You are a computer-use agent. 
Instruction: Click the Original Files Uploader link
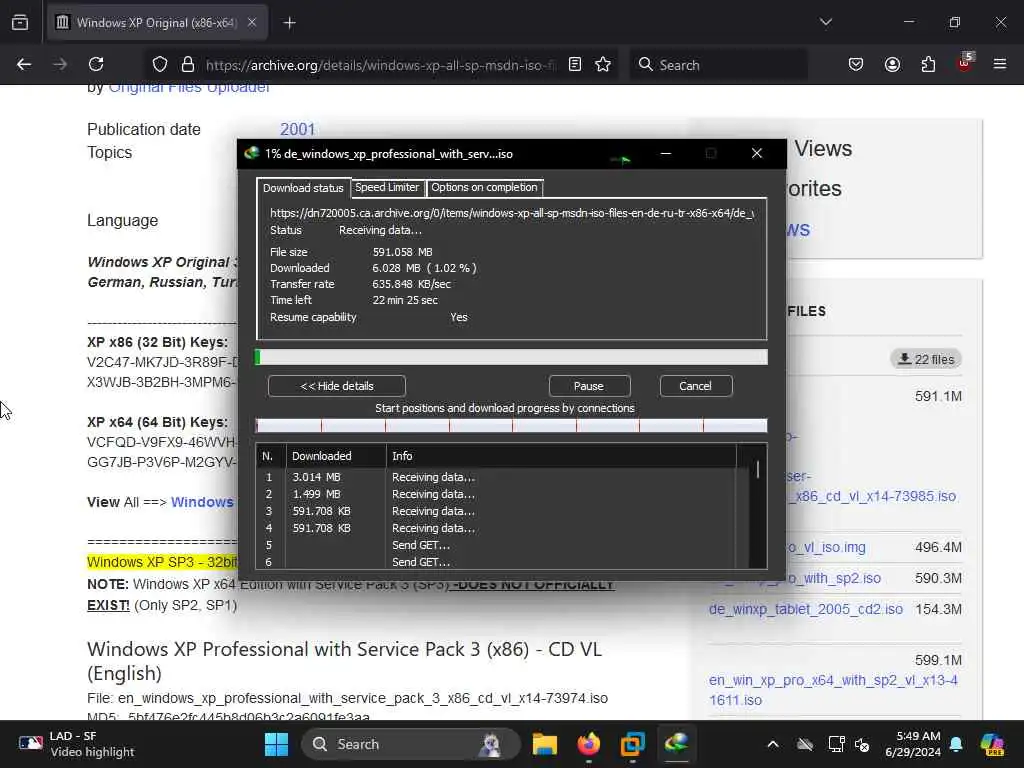[x=189, y=88]
